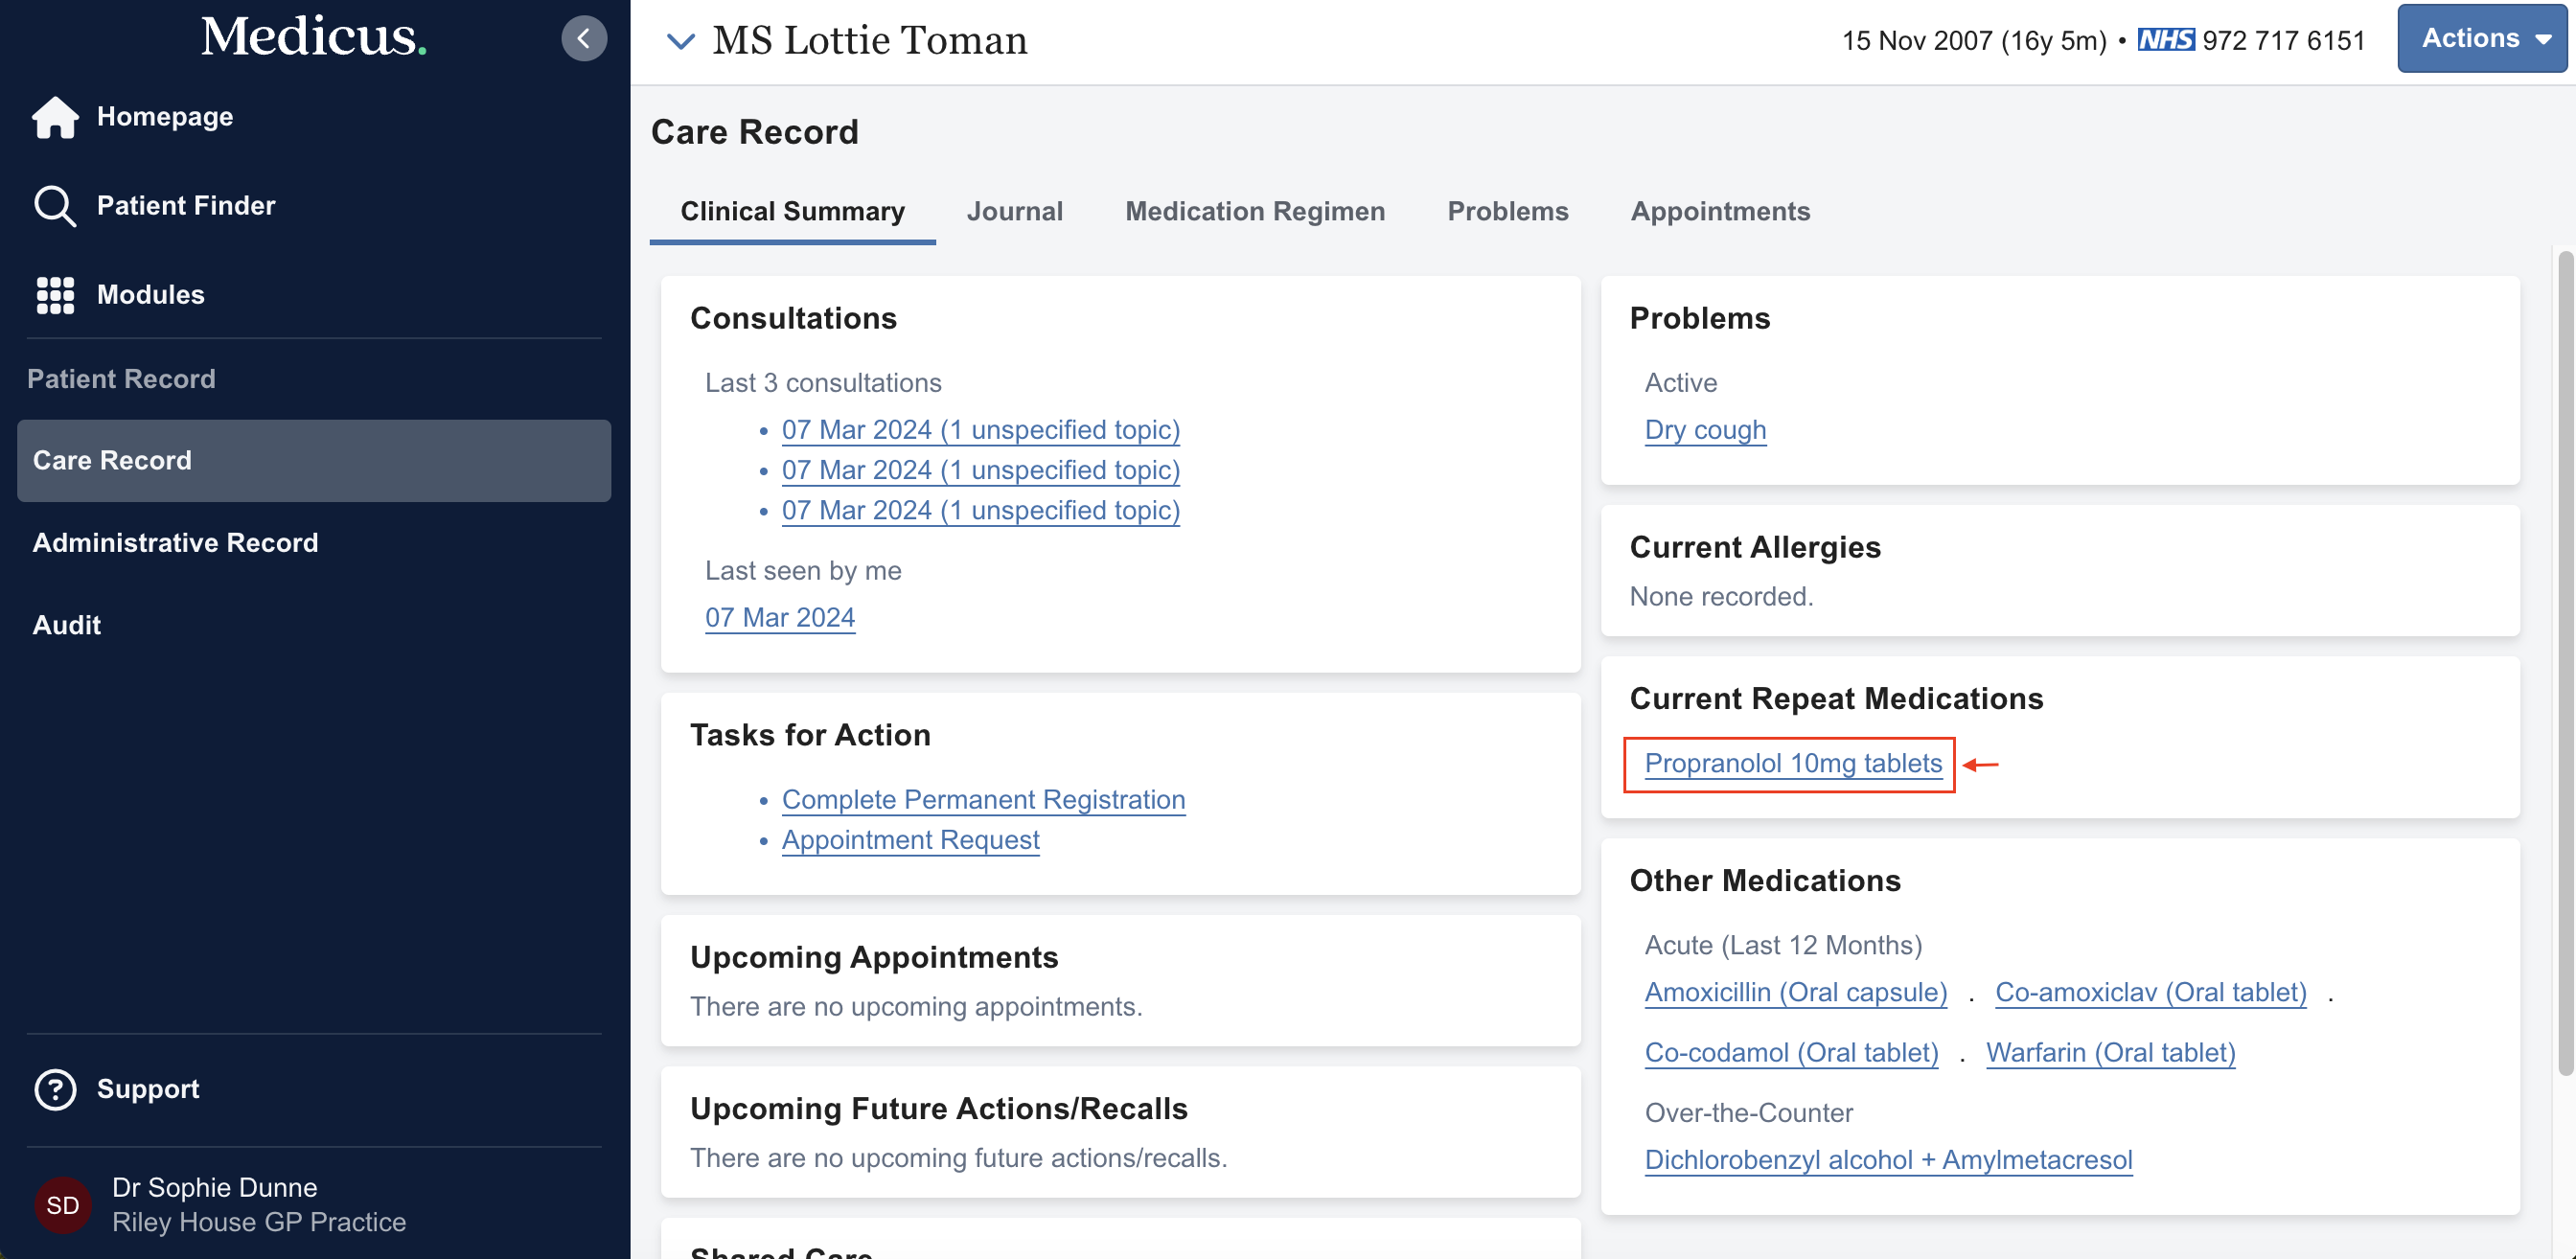Viewport: 2576px width, 1259px height.
Task: Select the Problems tab
Action: click(1507, 211)
